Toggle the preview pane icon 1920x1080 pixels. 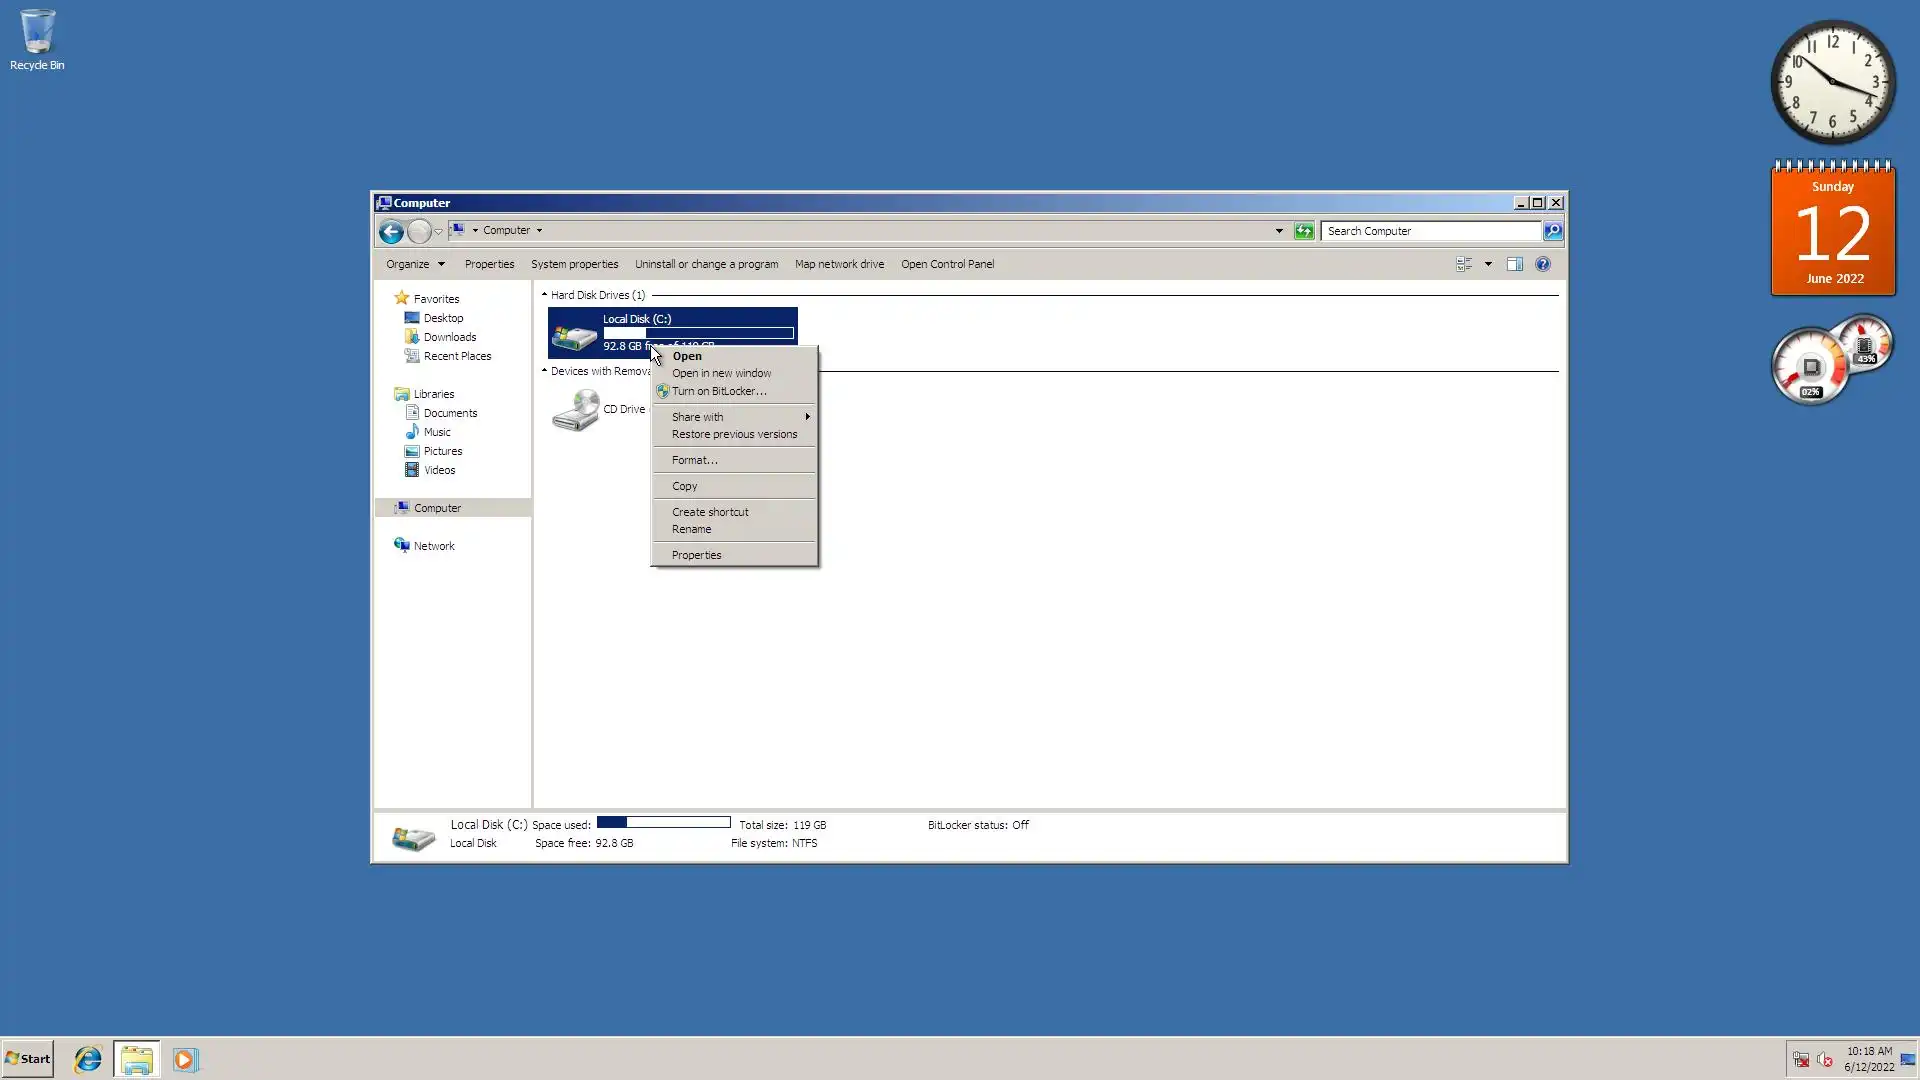click(1514, 264)
